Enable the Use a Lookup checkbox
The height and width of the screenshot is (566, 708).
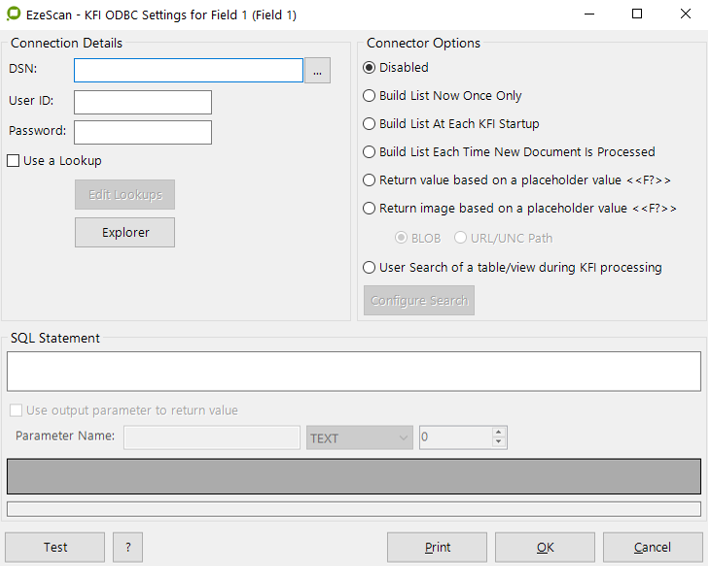coord(14,161)
